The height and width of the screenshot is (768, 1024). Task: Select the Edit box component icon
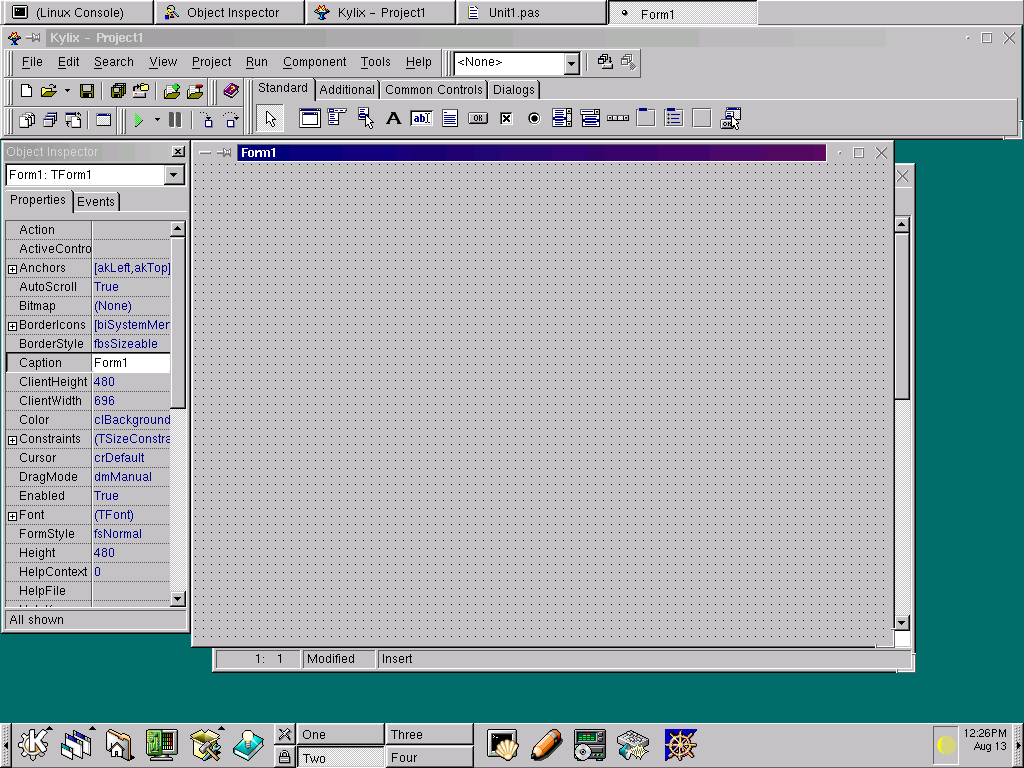(x=421, y=119)
